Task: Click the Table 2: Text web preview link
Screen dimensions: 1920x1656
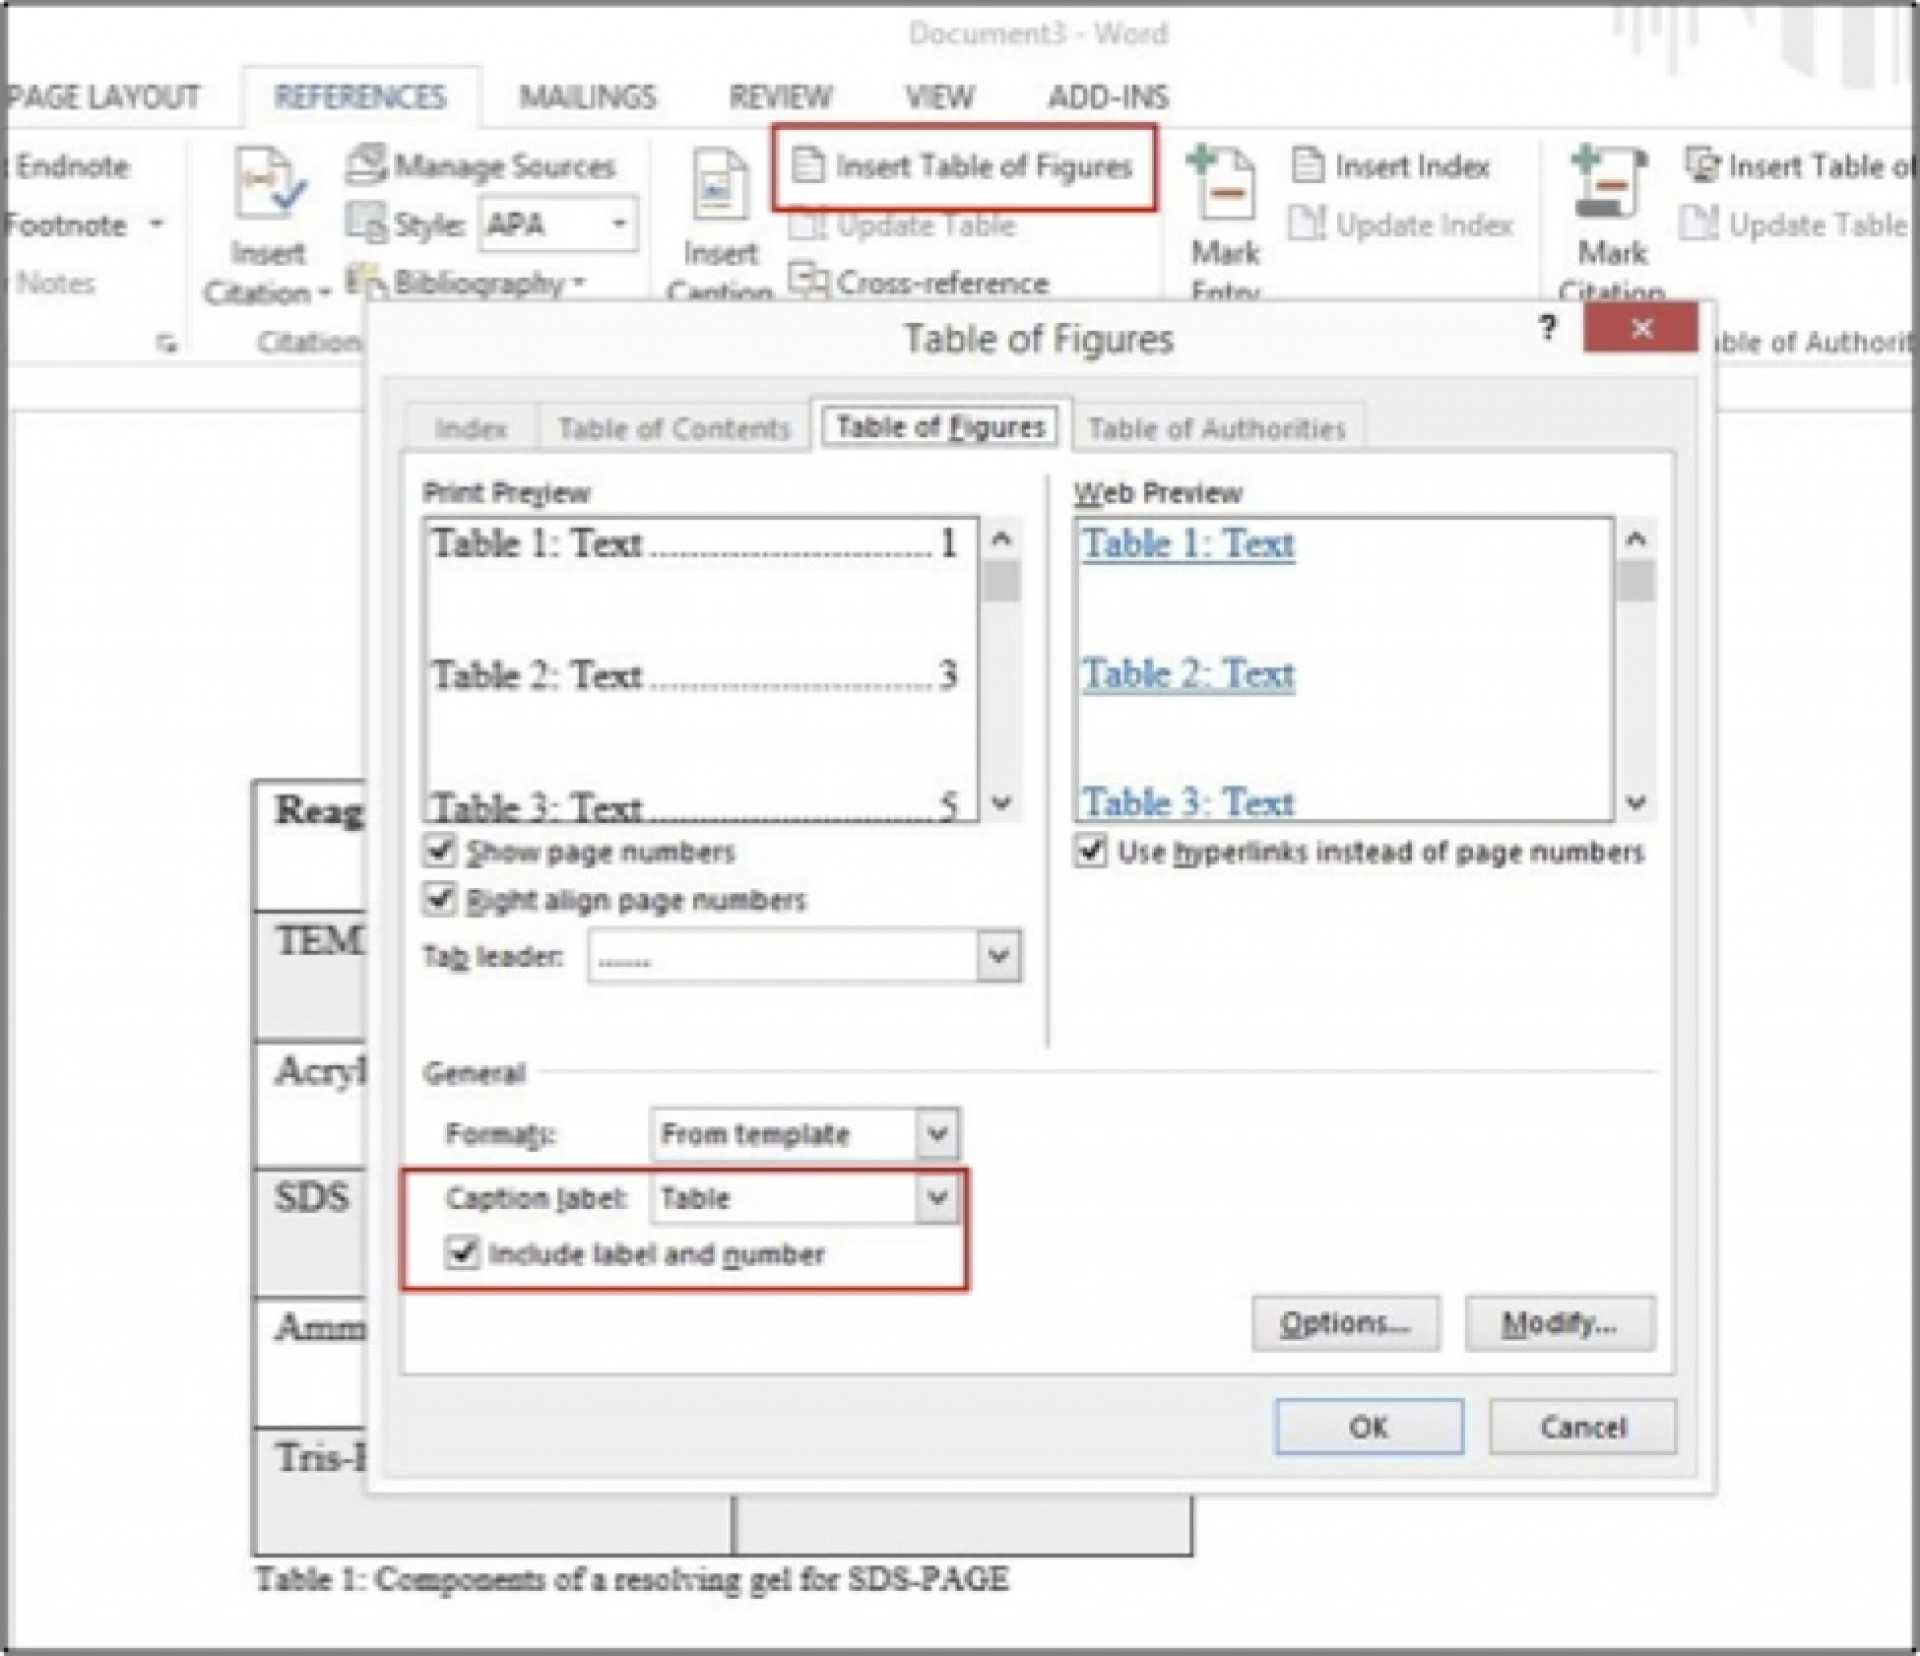Action: pos(1188,674)
